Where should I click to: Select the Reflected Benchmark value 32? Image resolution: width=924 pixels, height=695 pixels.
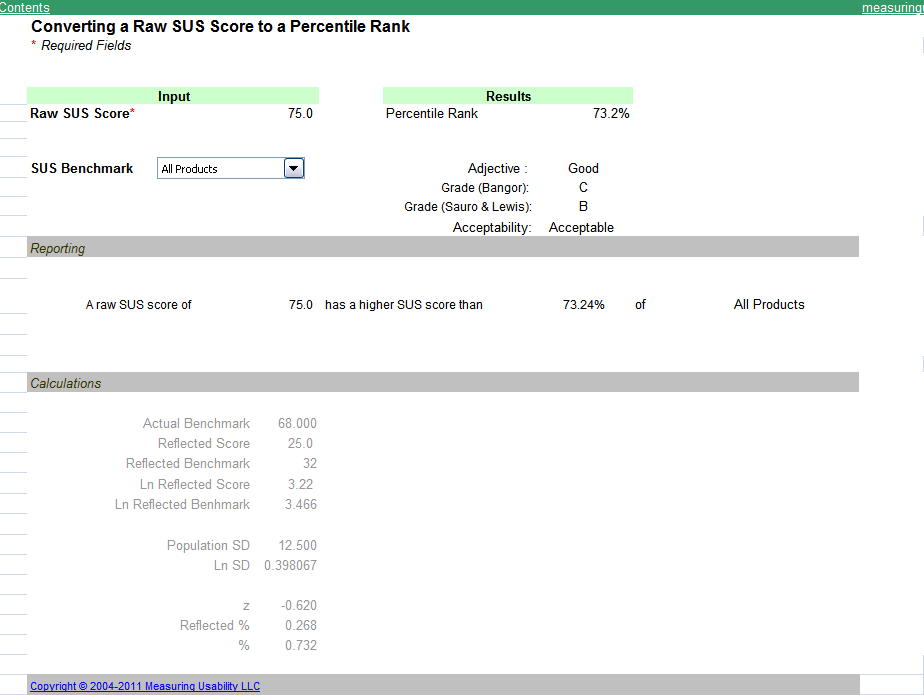310,463
